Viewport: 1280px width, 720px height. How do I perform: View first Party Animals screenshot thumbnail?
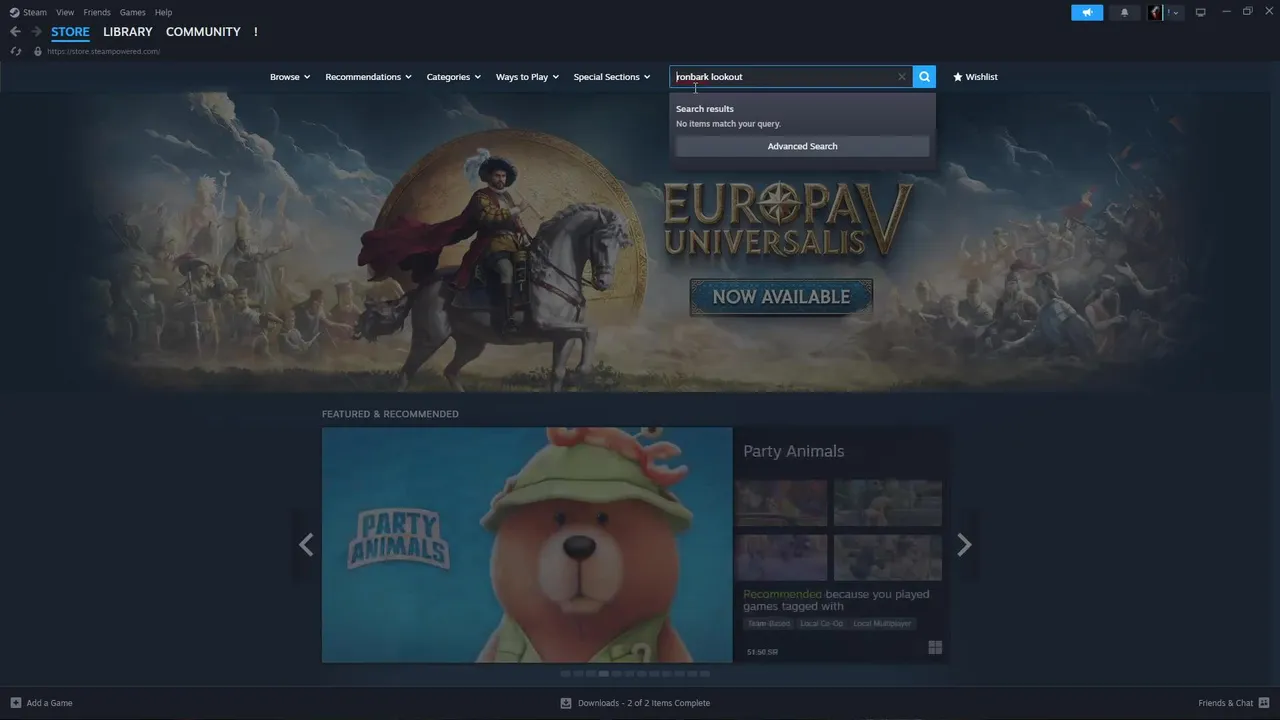[781, 503]
